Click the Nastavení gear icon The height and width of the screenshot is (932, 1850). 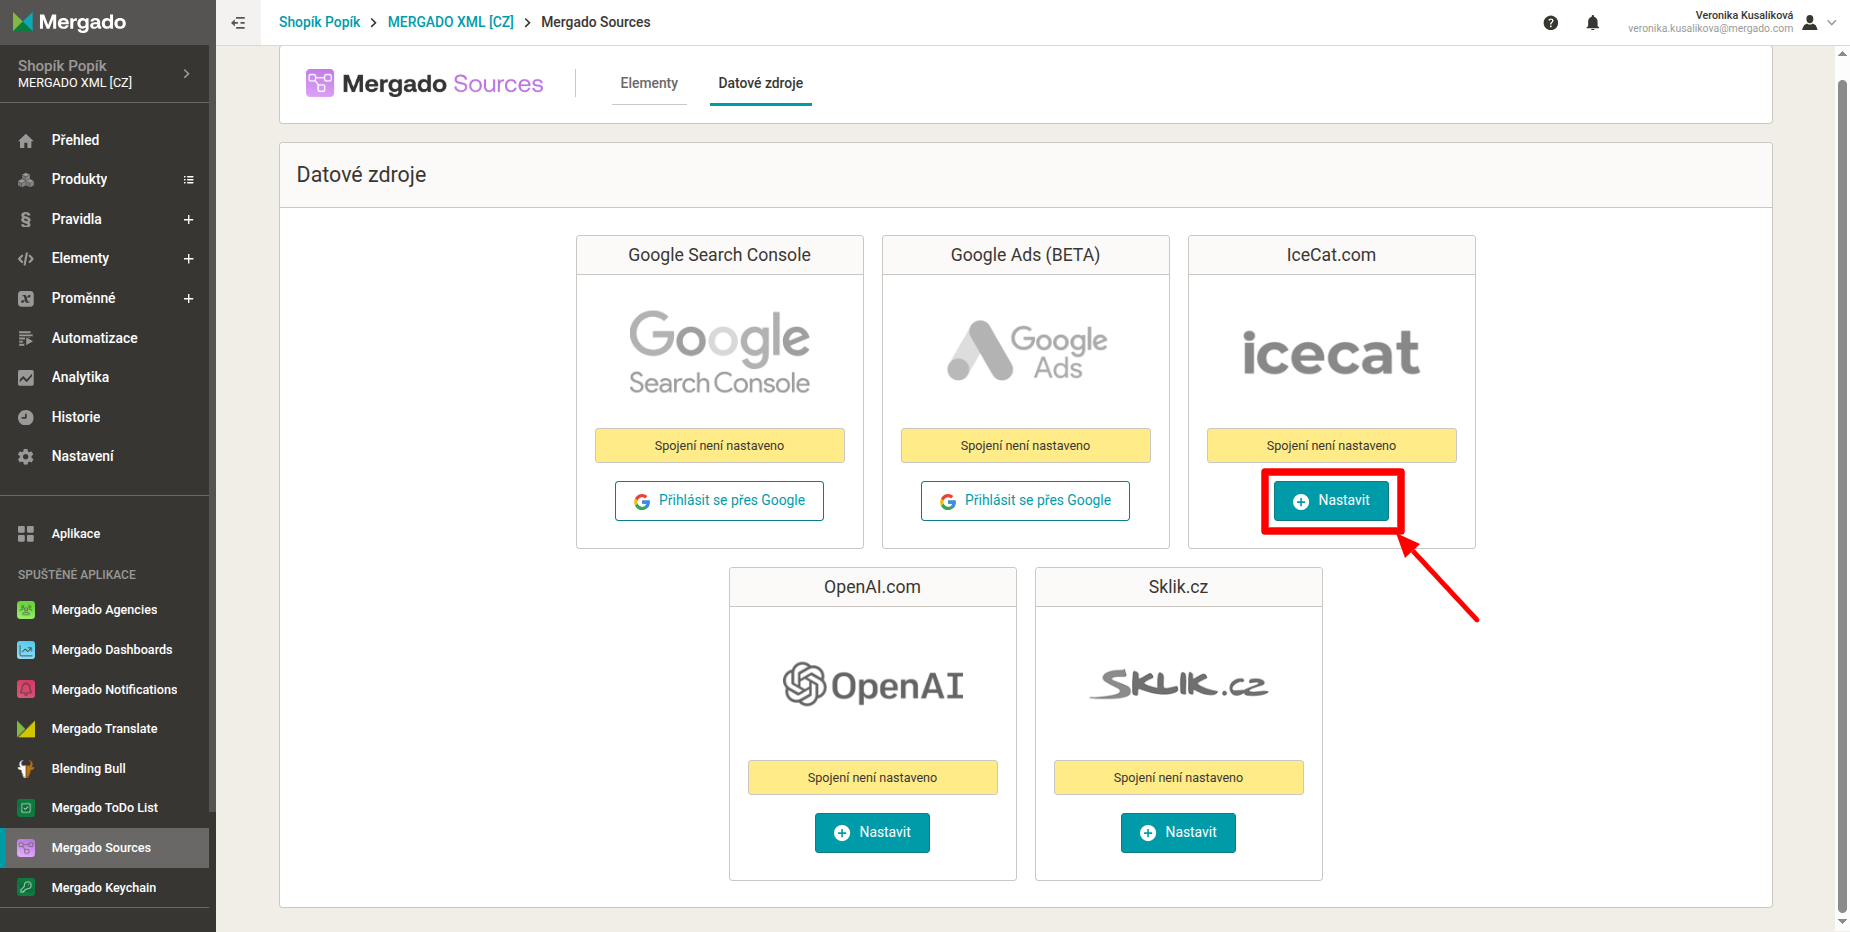click(27, 457)
